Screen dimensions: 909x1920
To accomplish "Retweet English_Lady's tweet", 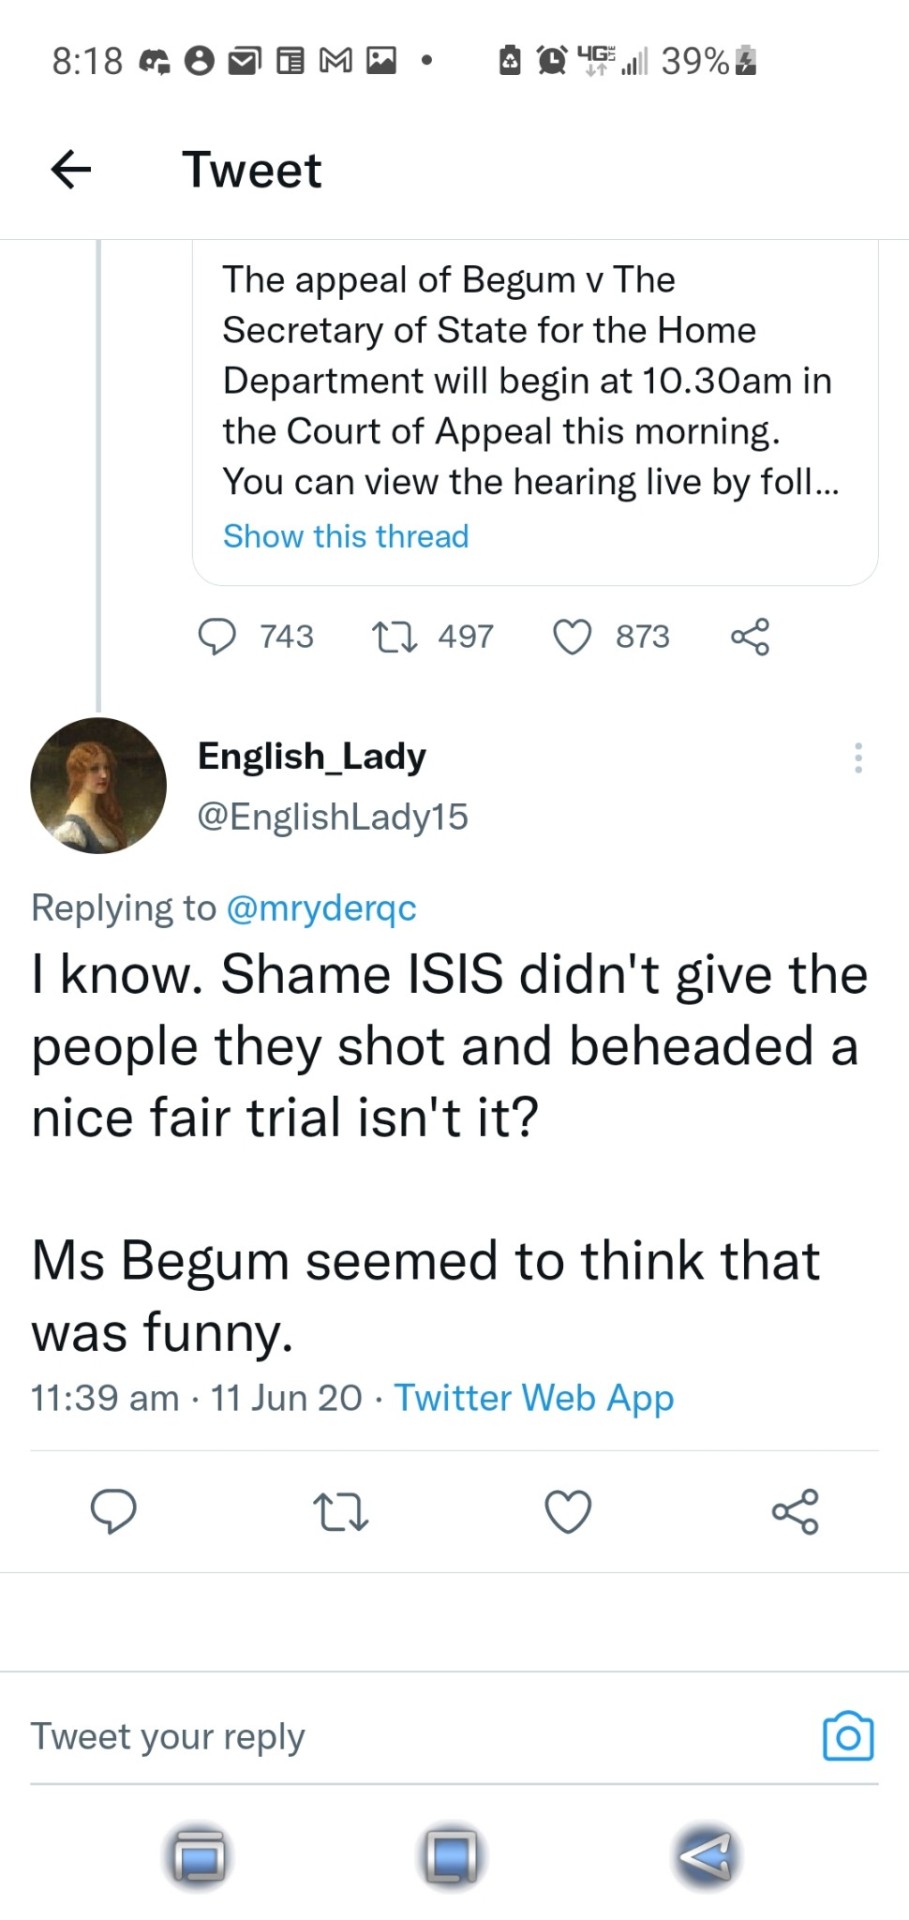I will point(340,1511).
